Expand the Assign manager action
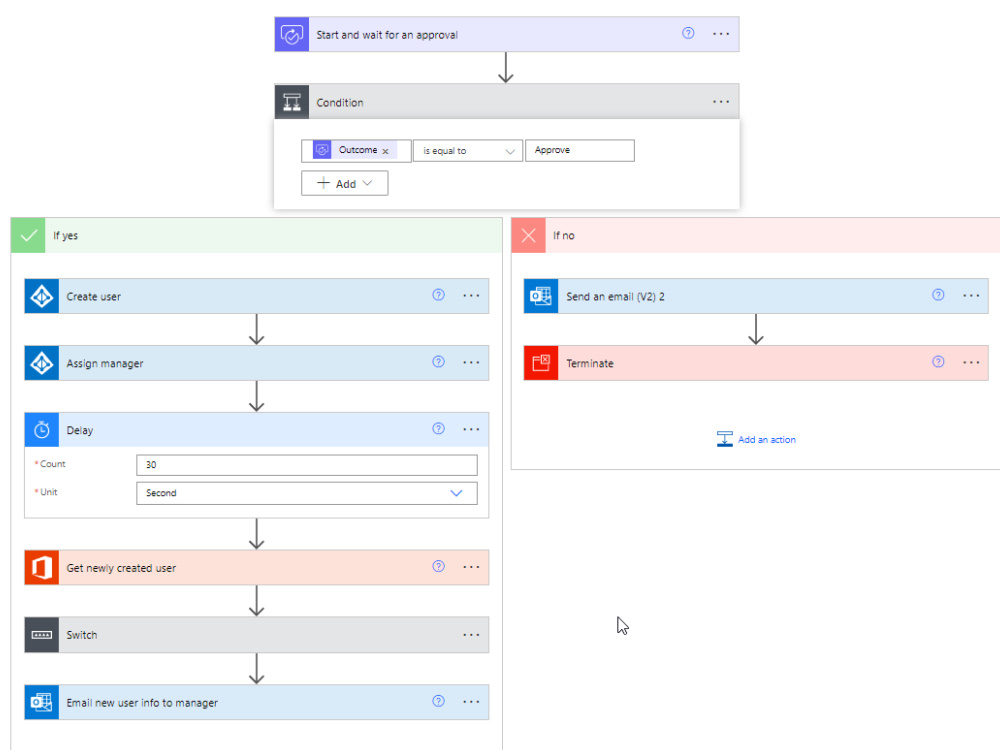This screenshot has width=1000, height=750. [x=256, y=363]
